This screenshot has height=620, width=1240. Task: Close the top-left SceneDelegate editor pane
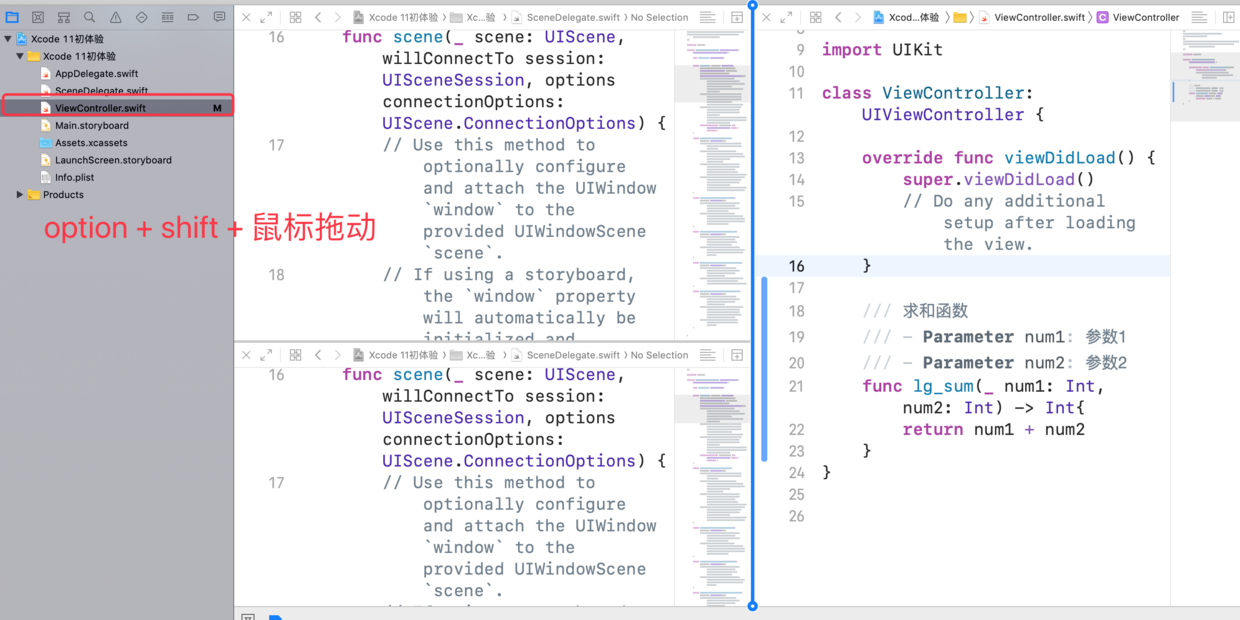tap(246, 17)
